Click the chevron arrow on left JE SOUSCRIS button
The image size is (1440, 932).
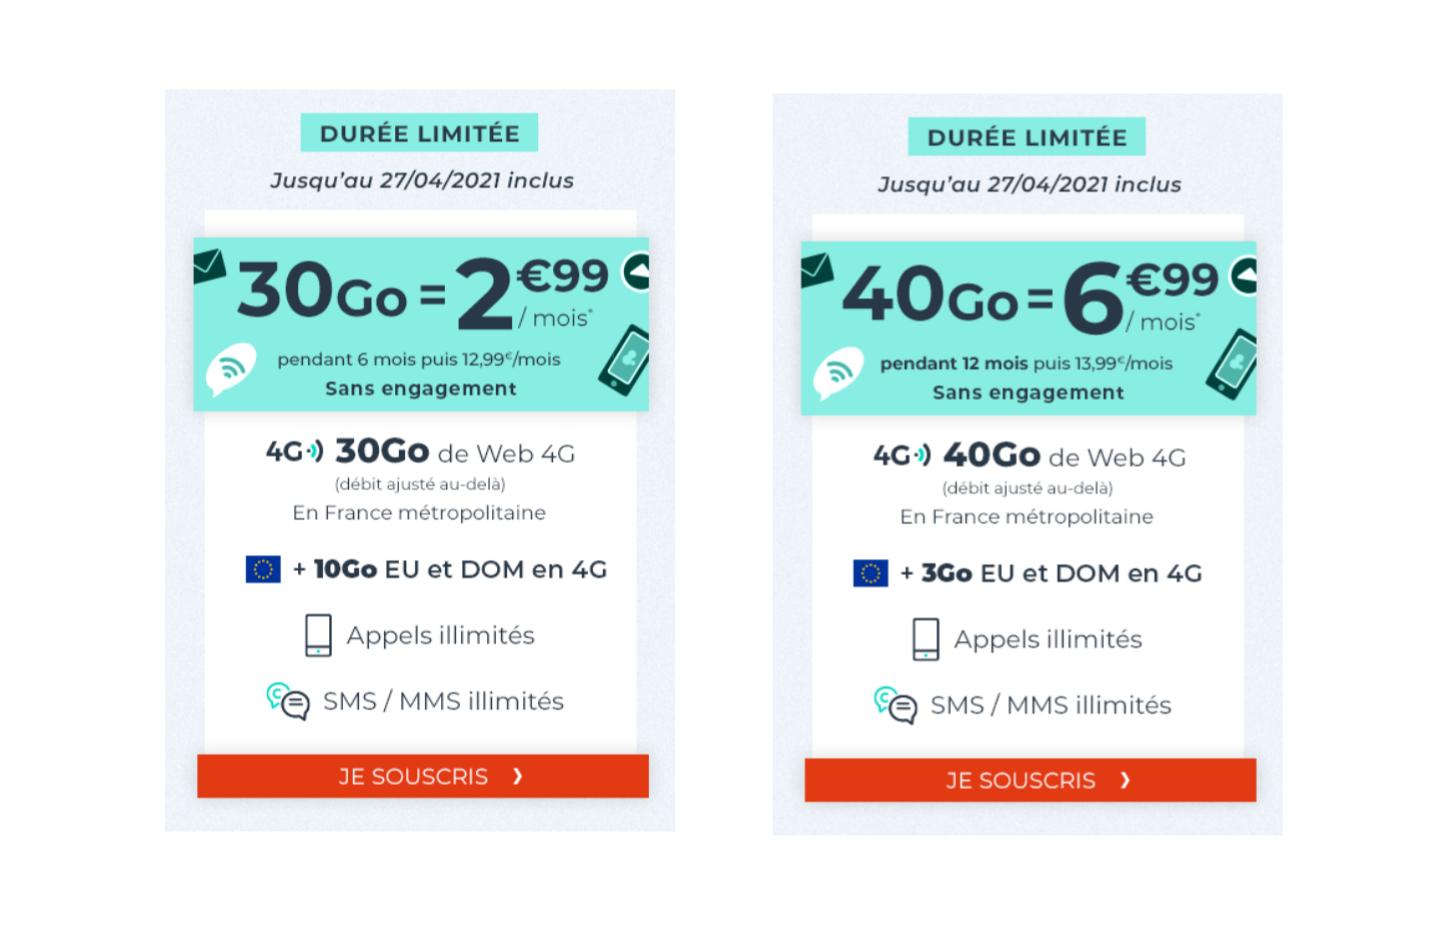517,776
